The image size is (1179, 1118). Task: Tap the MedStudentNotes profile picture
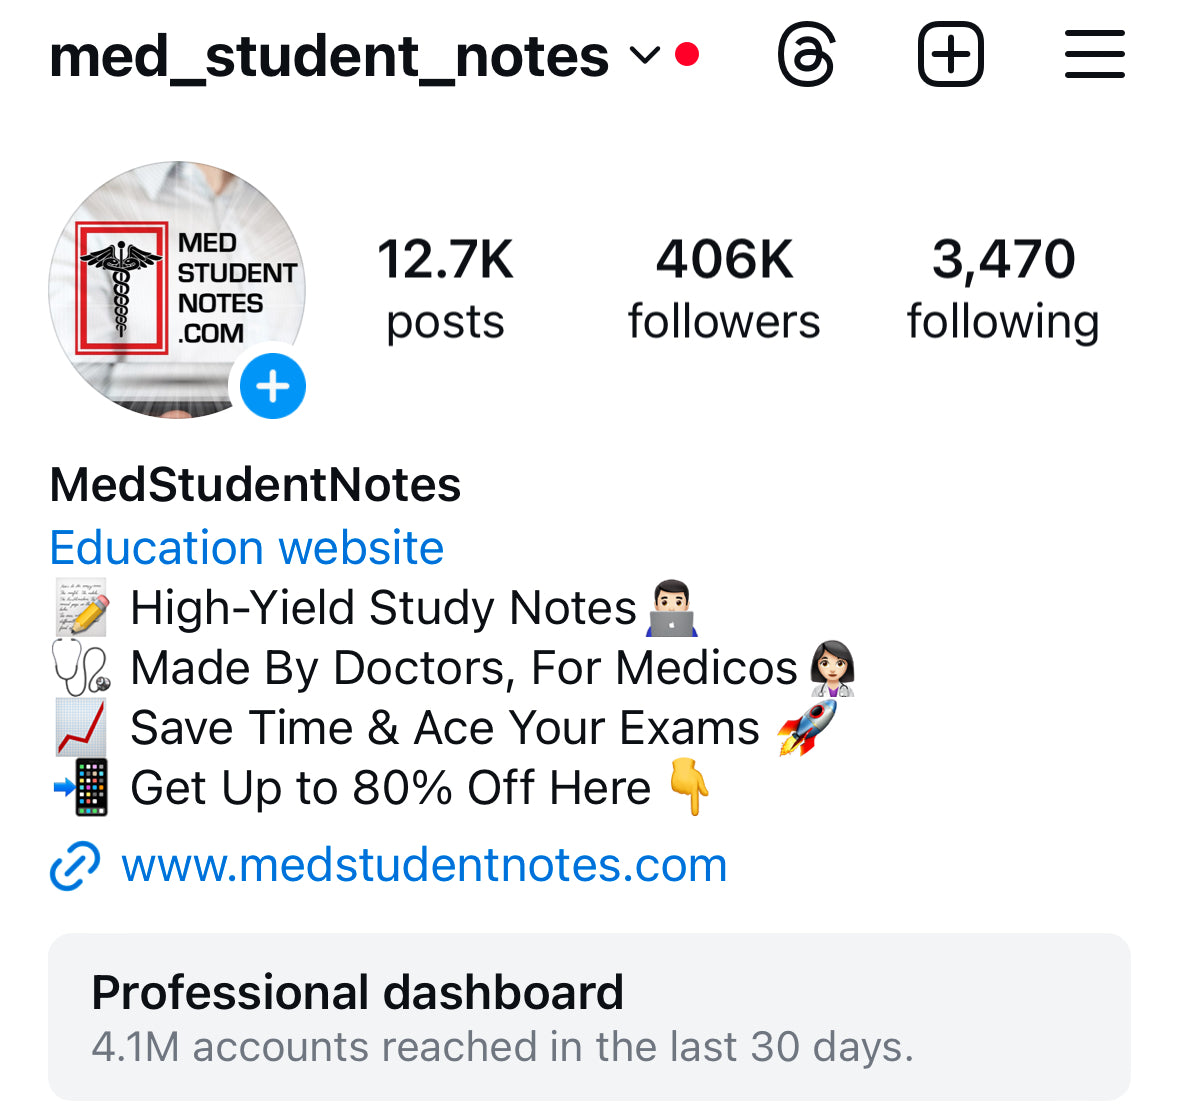tap(177, 289)
